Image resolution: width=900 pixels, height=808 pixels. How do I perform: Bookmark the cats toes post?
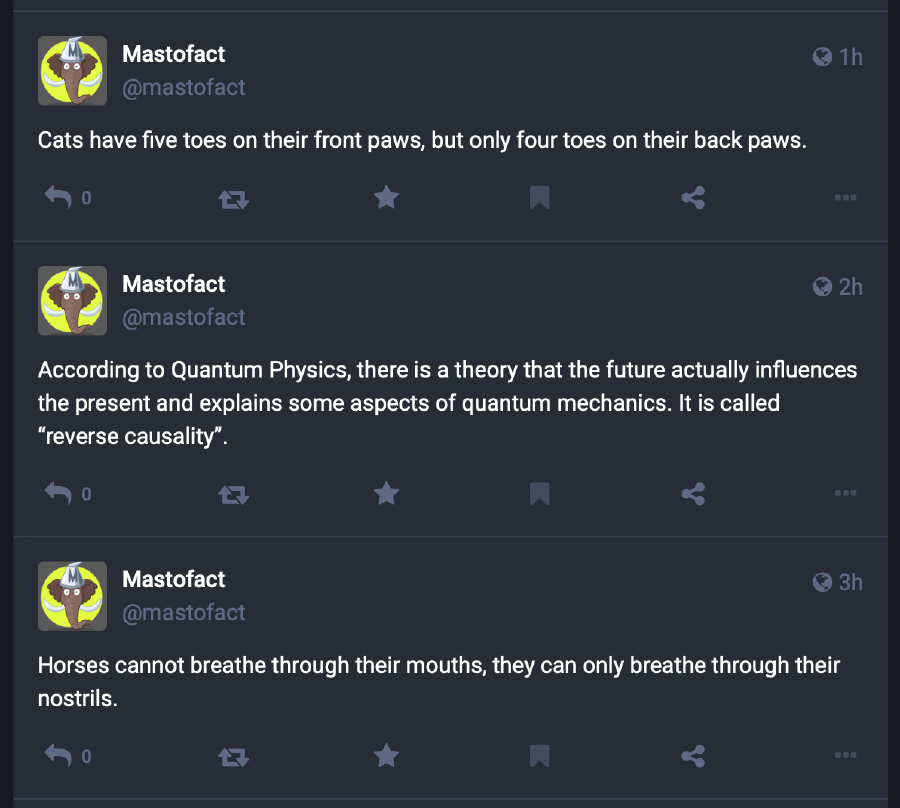pyautogui.click(x=540, y=197)
